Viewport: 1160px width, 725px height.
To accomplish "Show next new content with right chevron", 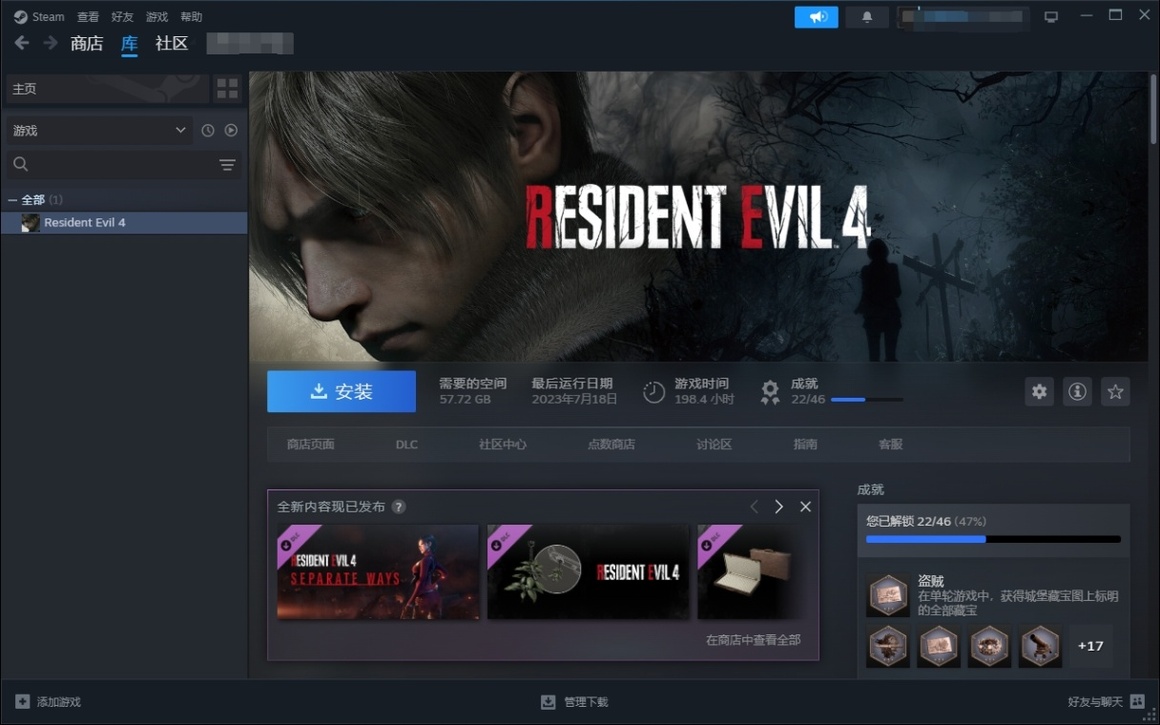I will (779, 507).
